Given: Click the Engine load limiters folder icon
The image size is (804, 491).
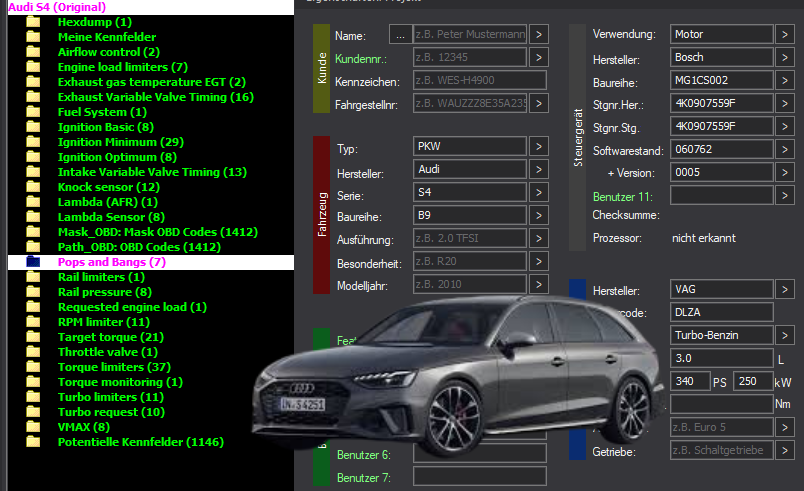Looking at the screenshot, I should click(x=33, y=67).
